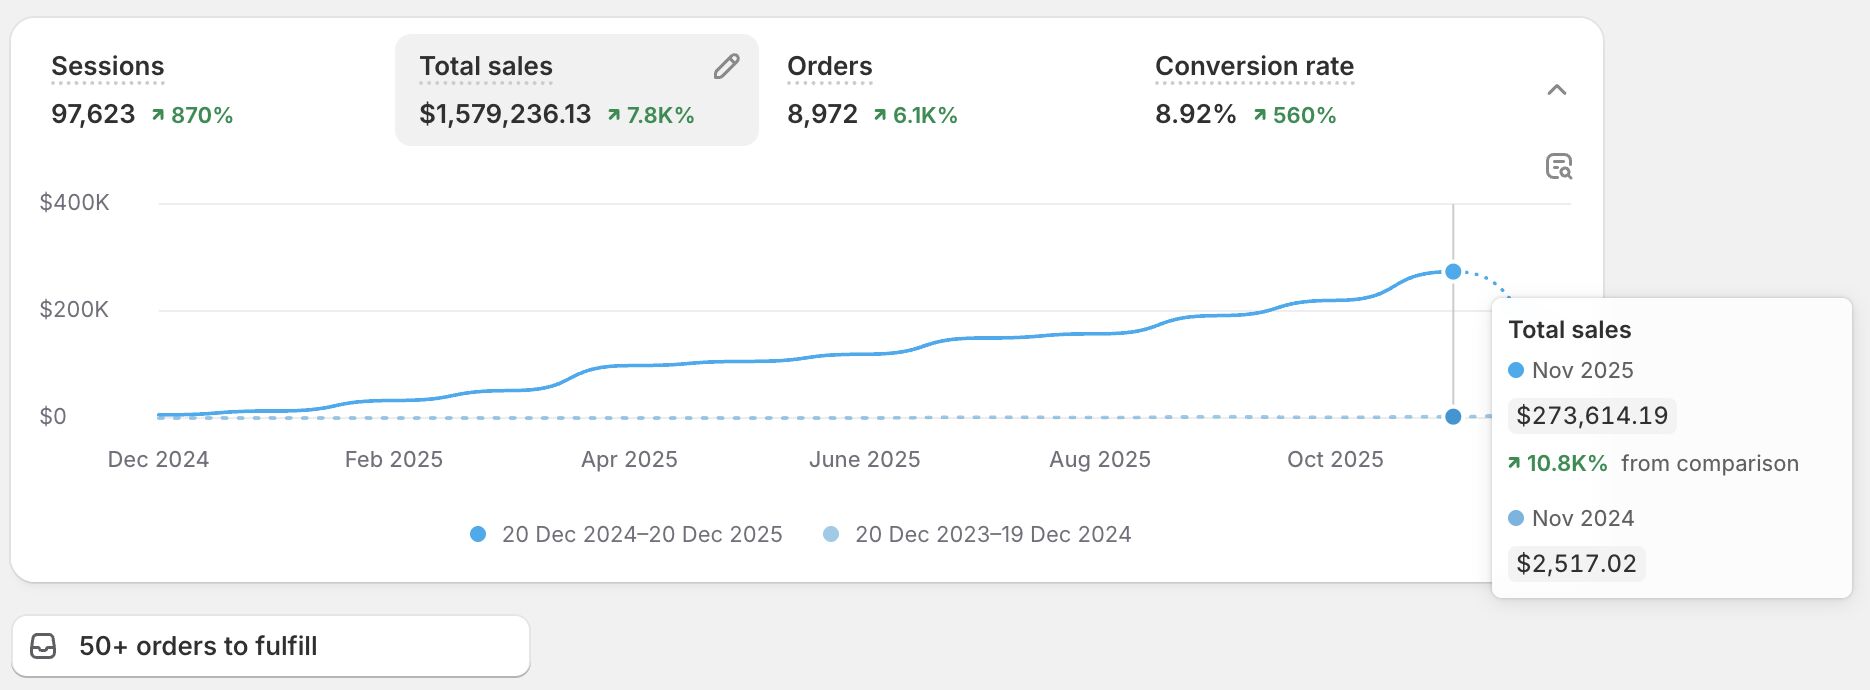Click the green 10.8K% comparison arrow in tooltip
Screen dimensions: 1870x690
click(x=1513, y=463)
